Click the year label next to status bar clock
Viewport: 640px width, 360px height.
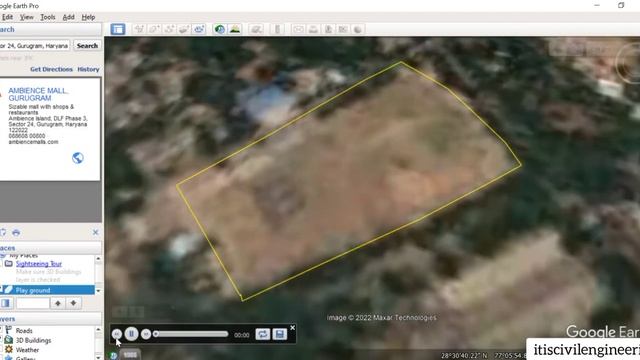click(x=130, y=355)
